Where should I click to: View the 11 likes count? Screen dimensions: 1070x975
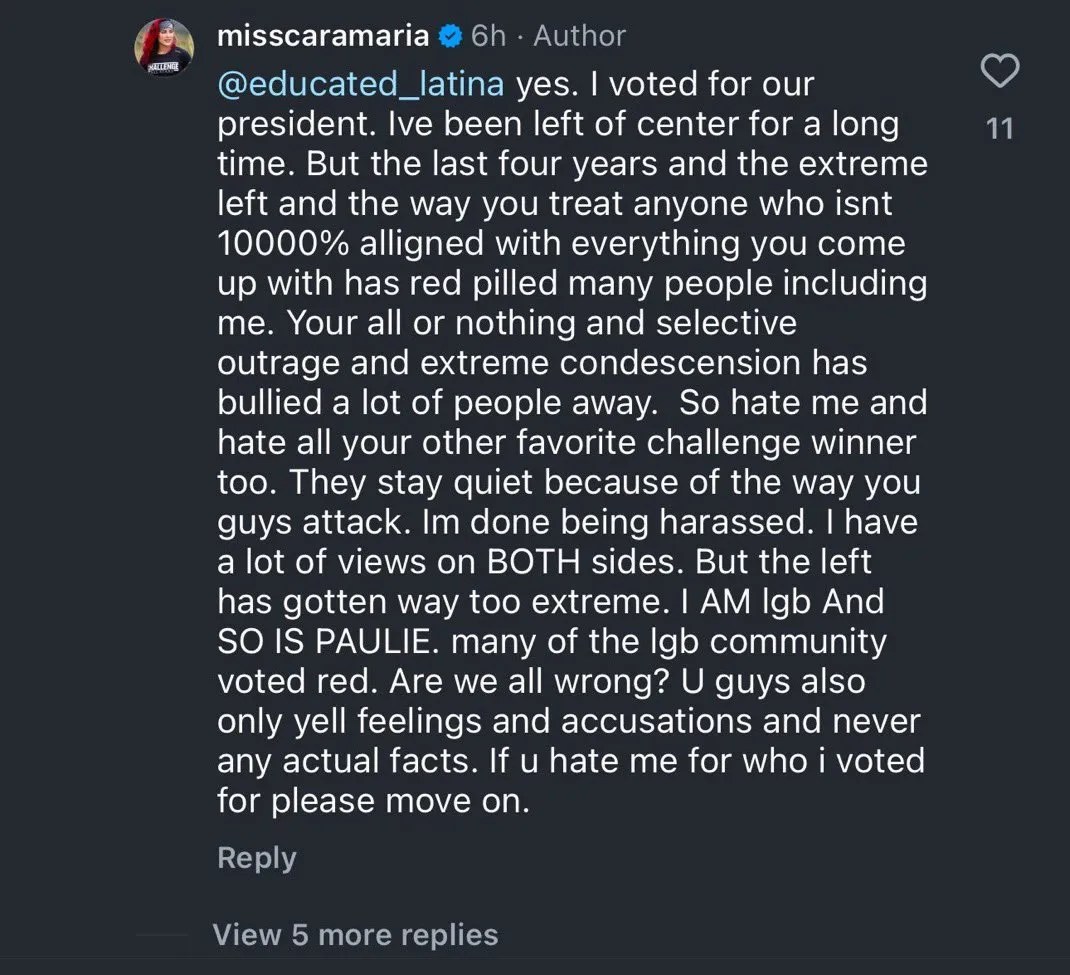pos(999,128)
